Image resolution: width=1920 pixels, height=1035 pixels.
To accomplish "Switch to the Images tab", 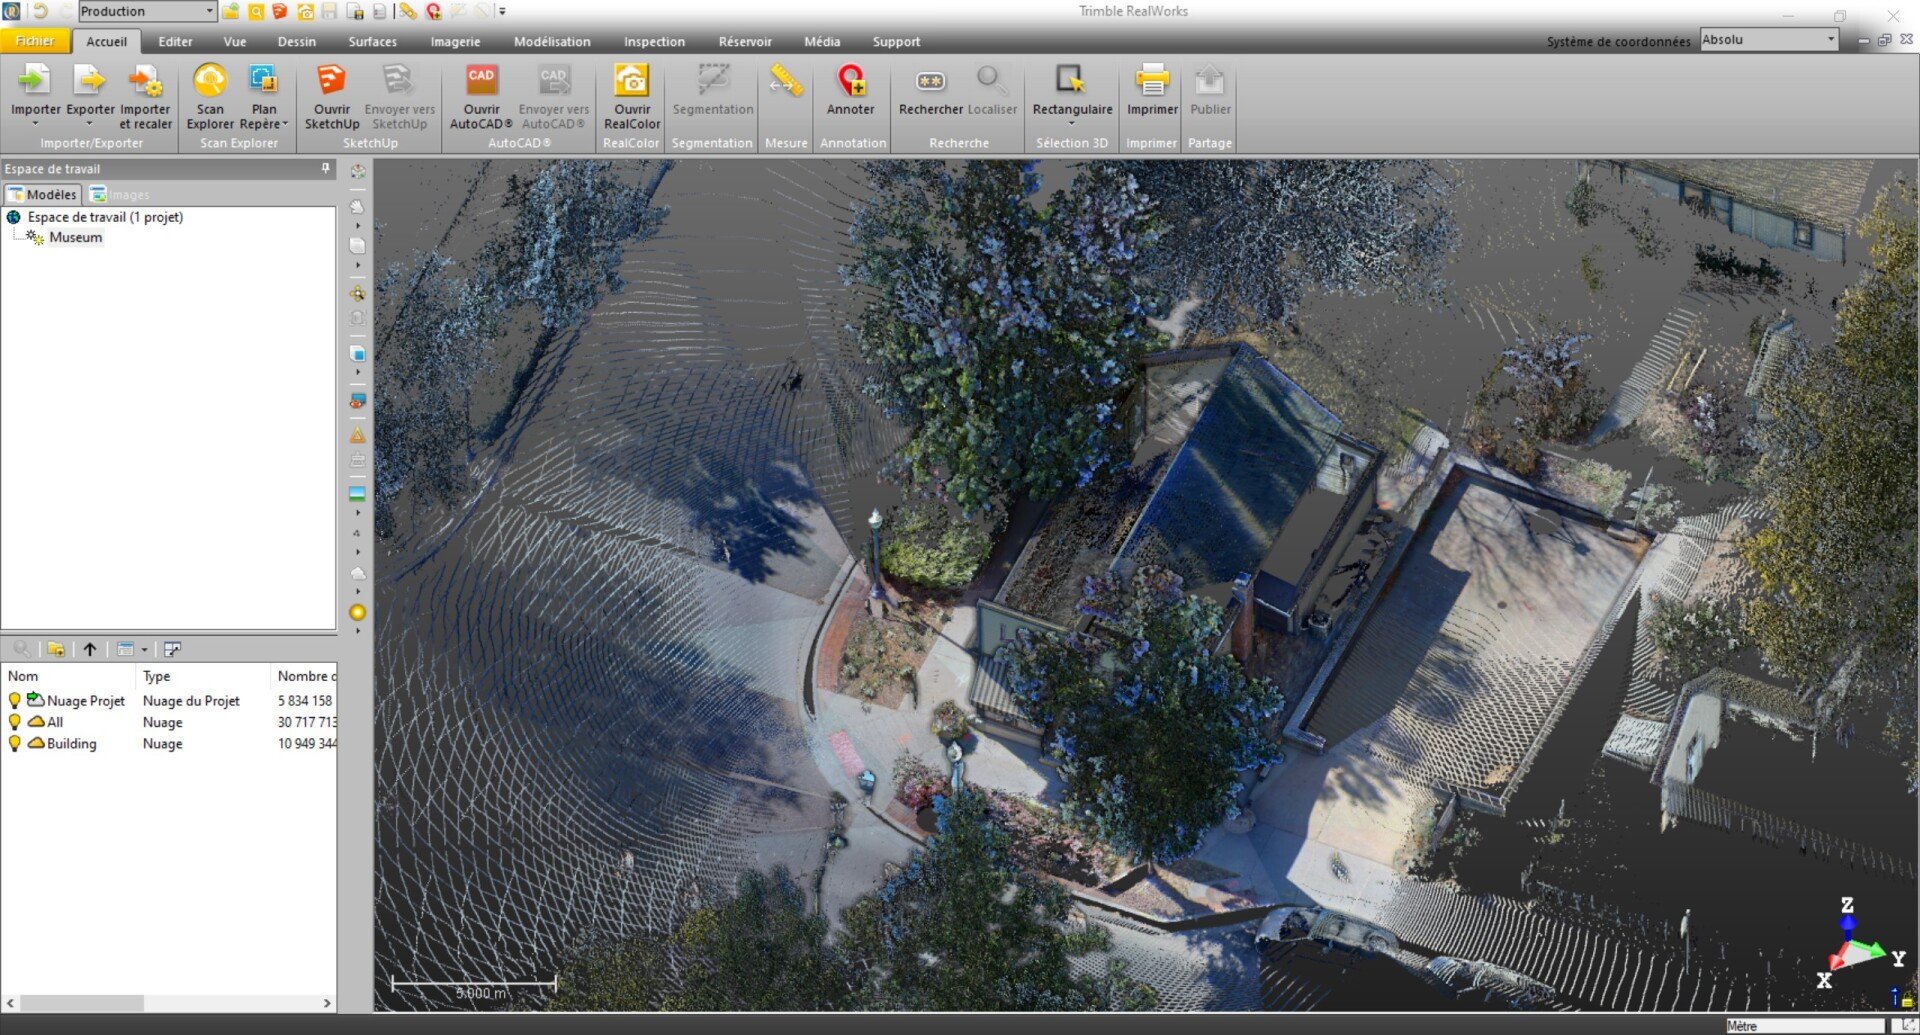I will 120,195.
